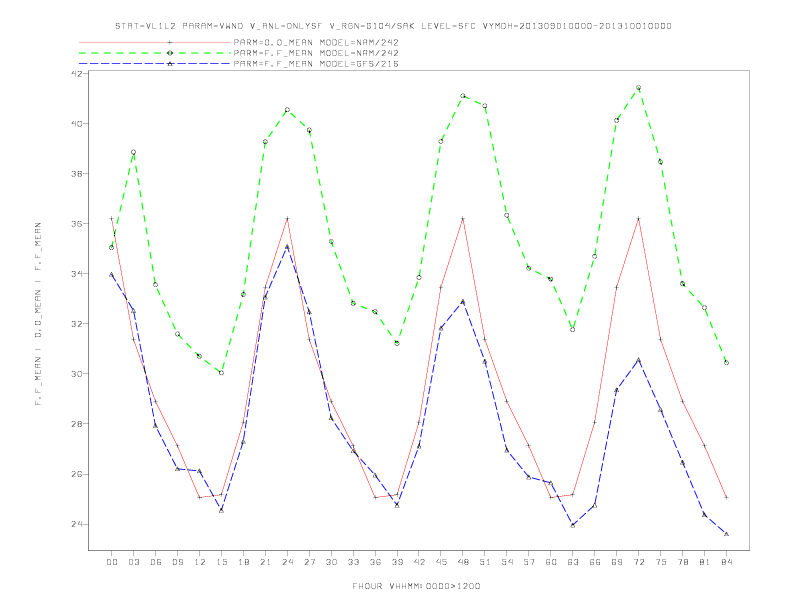
Task: Click red O.O_MEAN plus marker at hour 24
Action: click(287, 219)
